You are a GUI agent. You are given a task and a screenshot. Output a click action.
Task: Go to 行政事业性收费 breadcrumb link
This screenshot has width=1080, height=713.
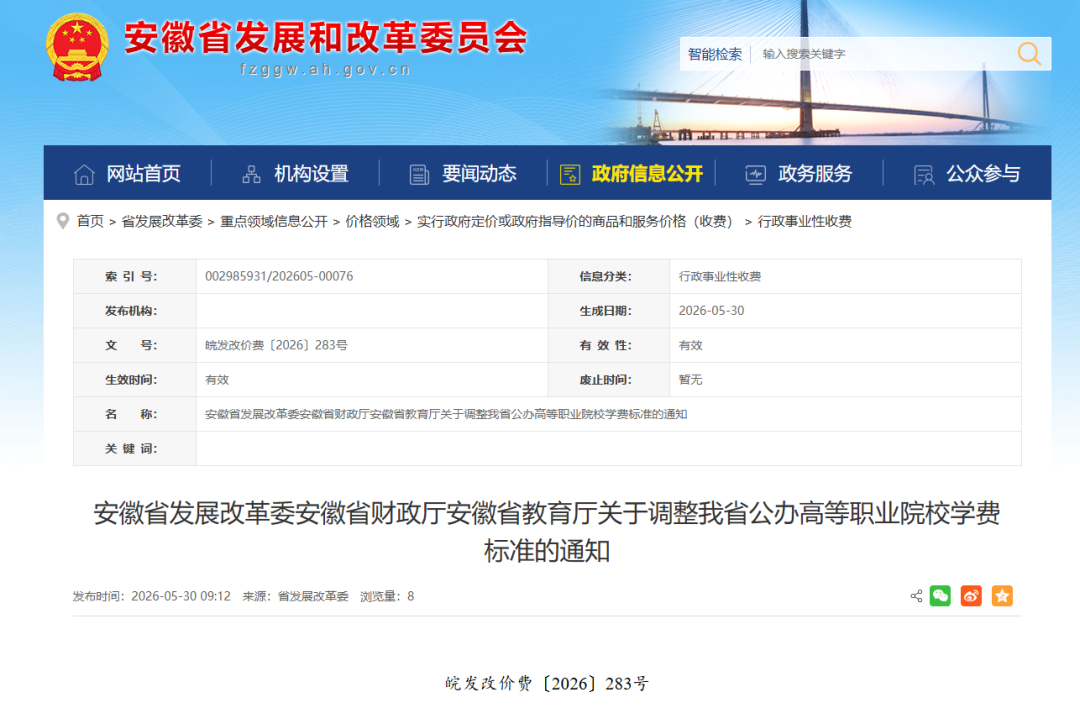[x=804, y=221]
